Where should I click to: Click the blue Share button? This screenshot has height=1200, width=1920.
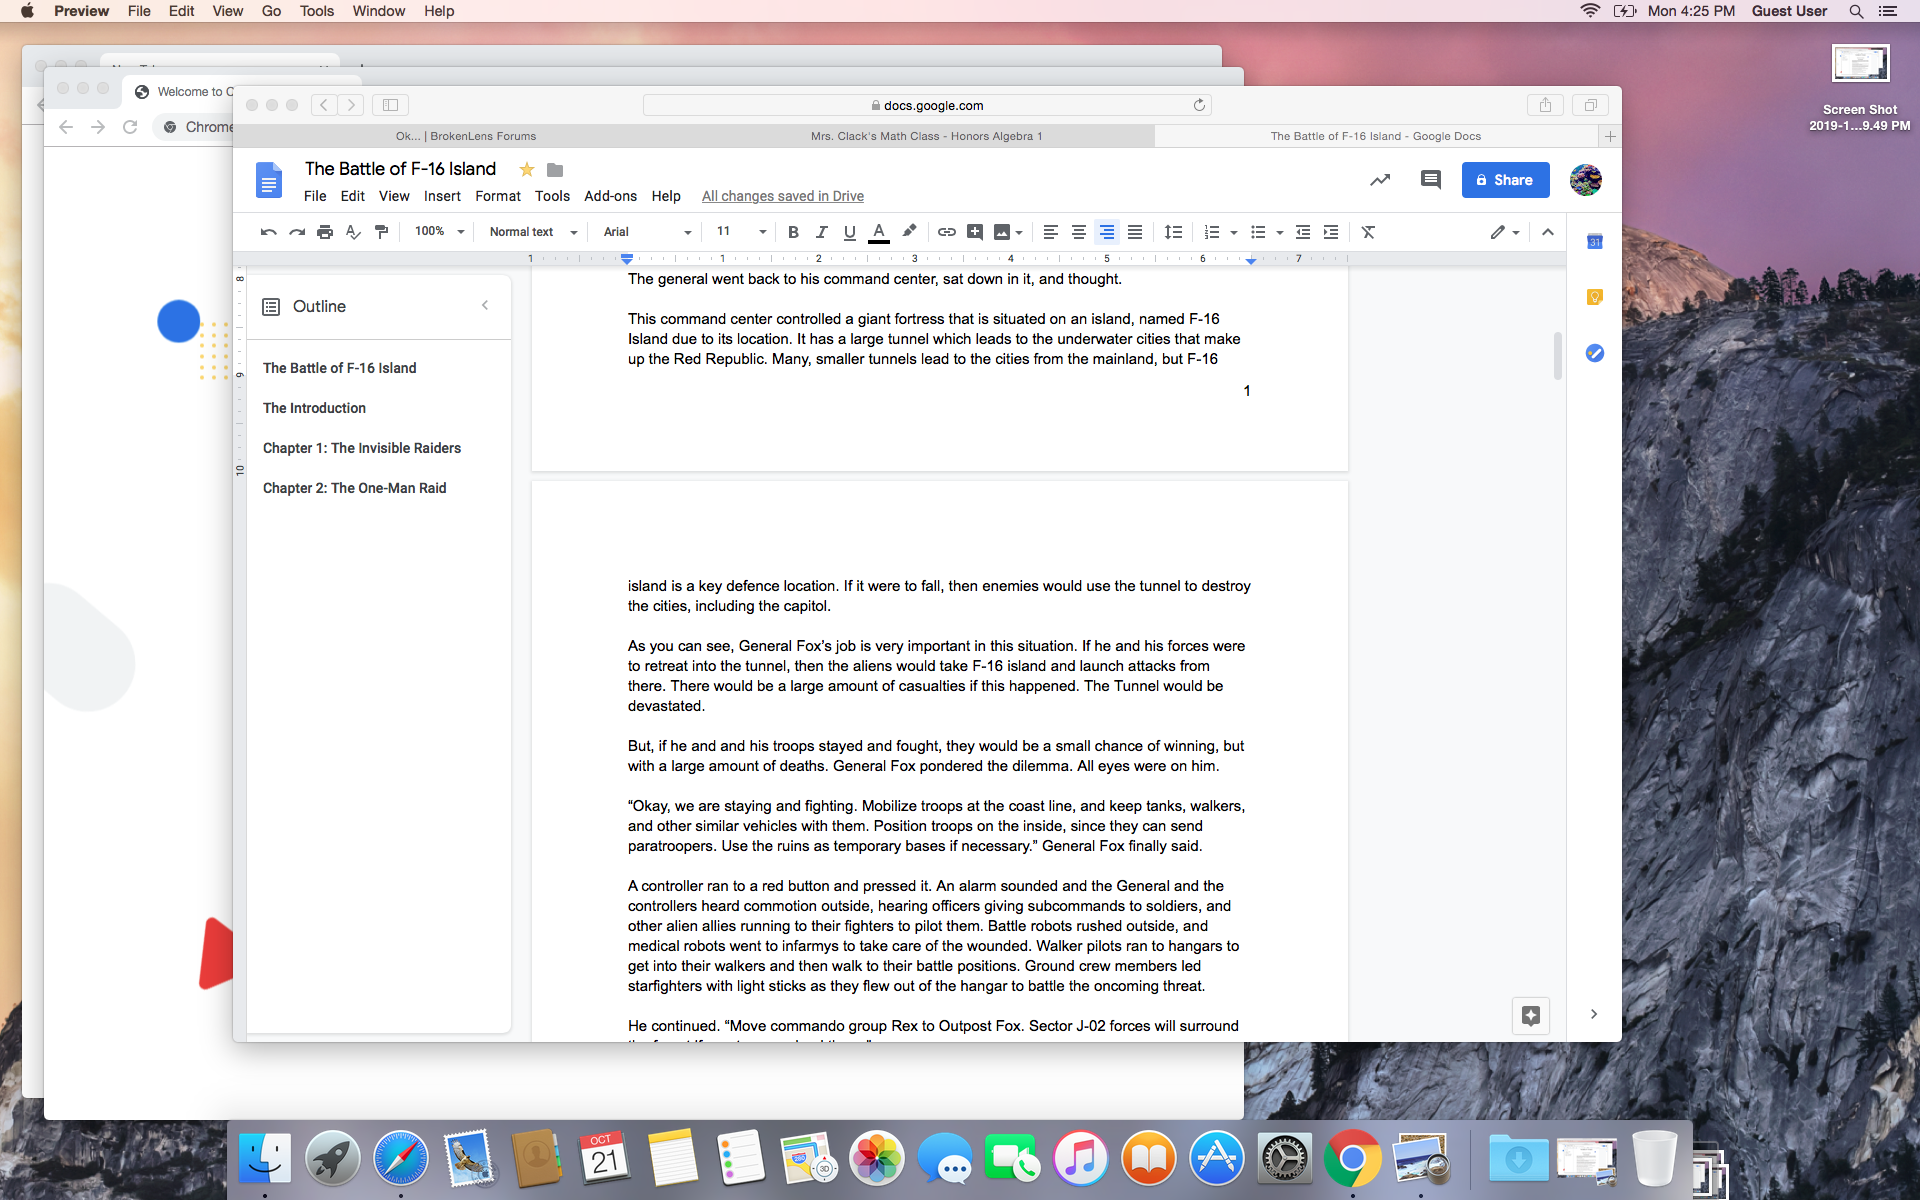click(1505, 180)
